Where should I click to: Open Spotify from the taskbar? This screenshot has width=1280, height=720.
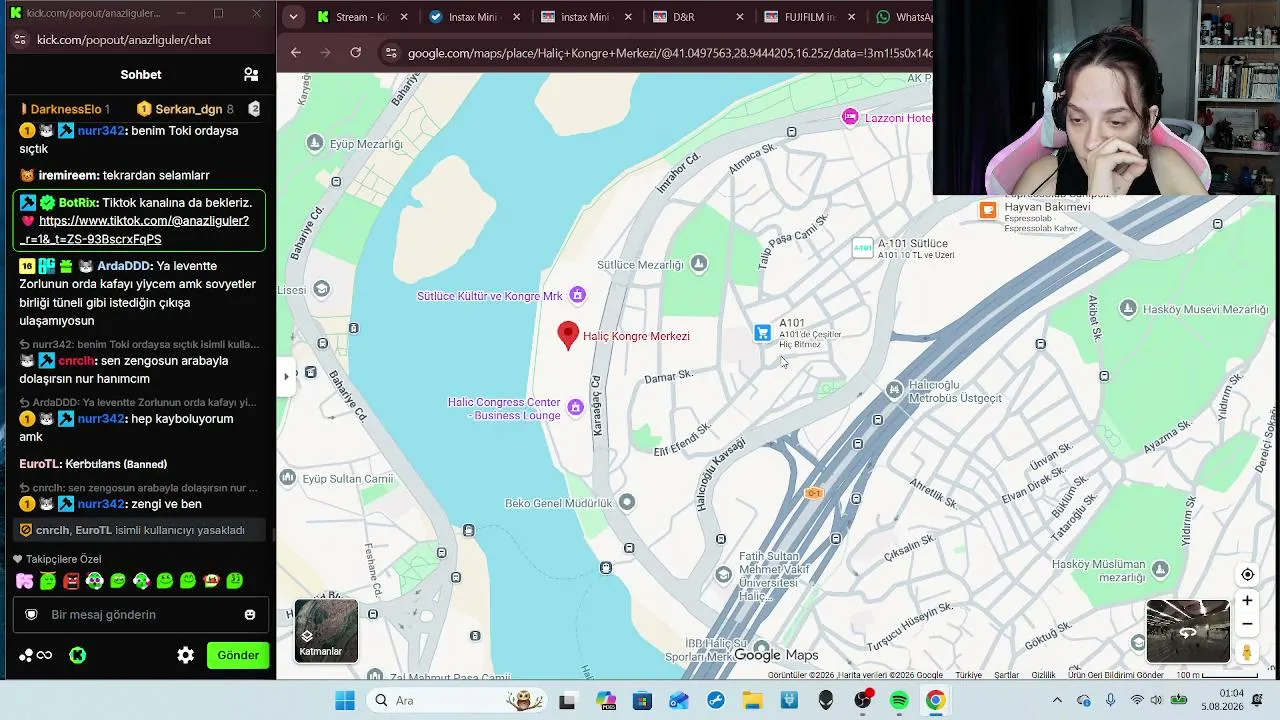(899, 701)
